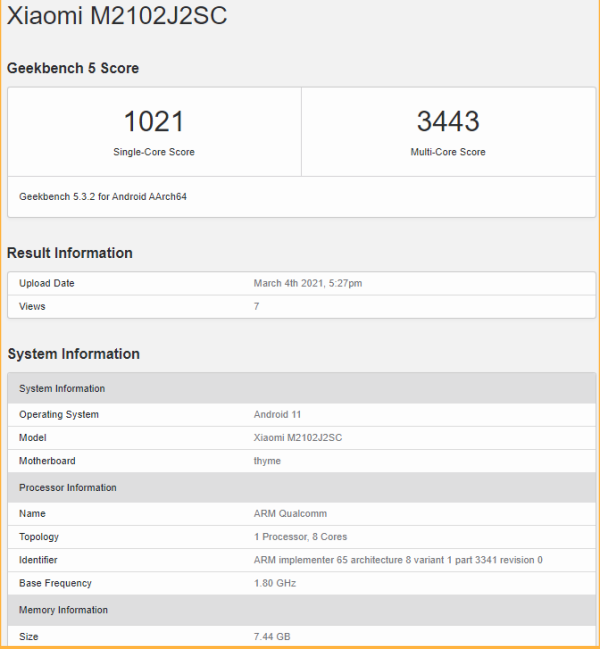The image size is (600, 649).
Task: Click the Operating System row label
Action: 59,414
